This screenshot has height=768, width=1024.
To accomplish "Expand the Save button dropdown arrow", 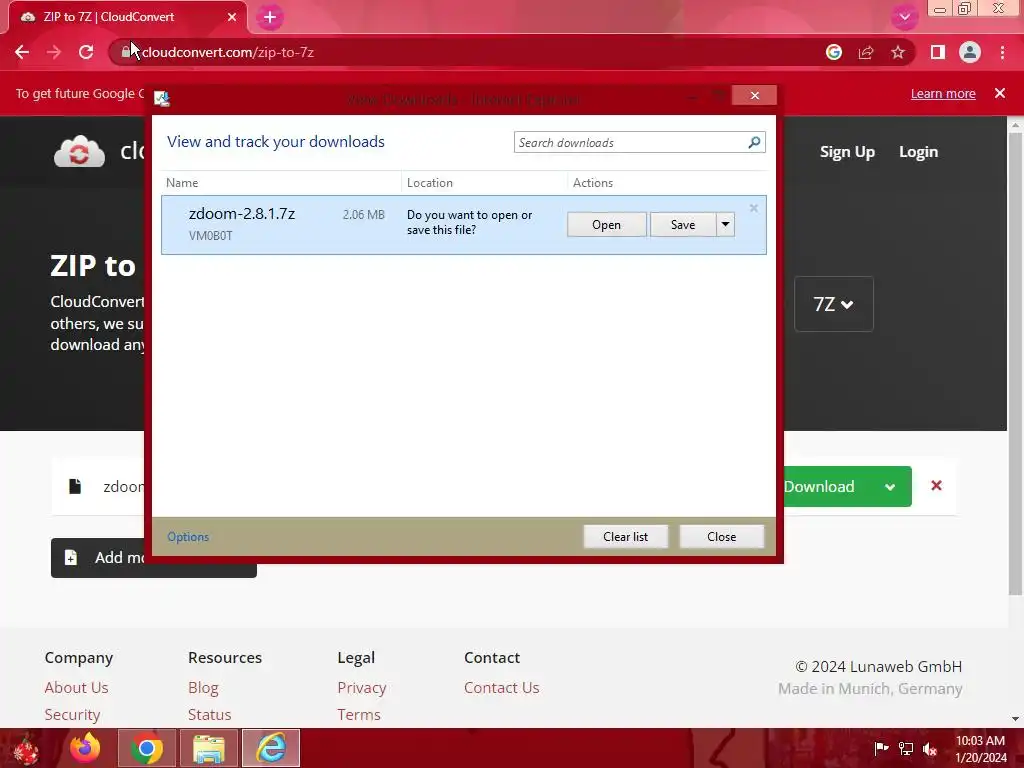I will pos(725,225).
